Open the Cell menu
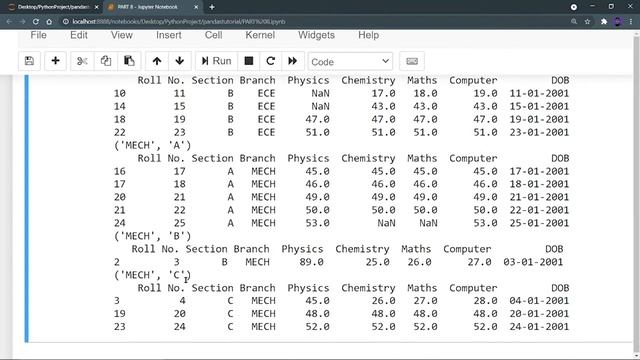 click(x=213, y=35)
